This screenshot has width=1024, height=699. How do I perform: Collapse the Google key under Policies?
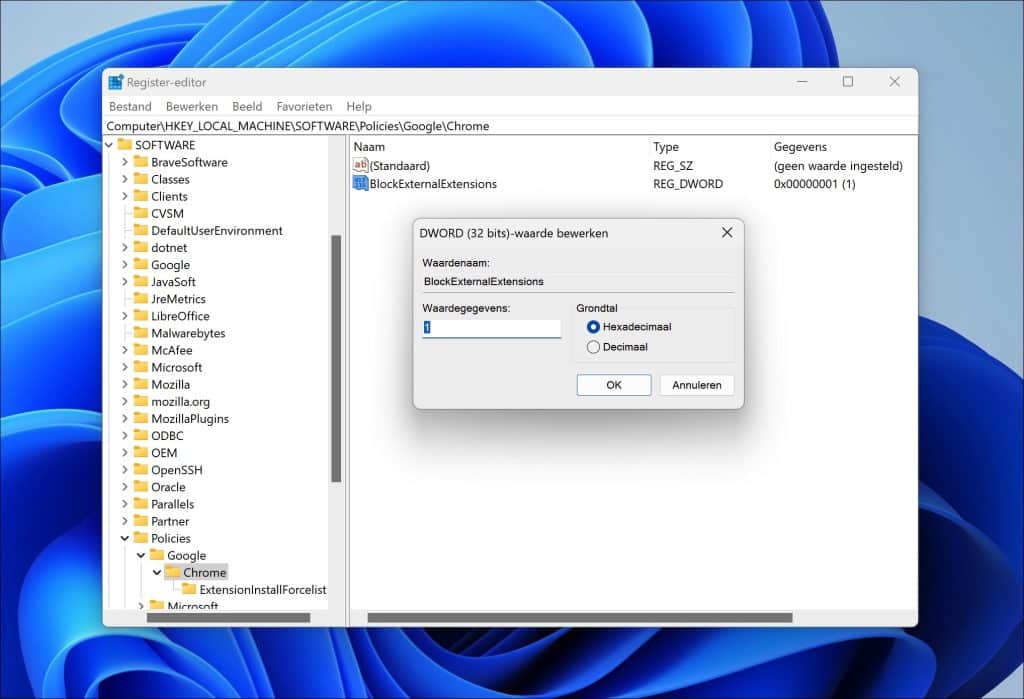[141, 555]
